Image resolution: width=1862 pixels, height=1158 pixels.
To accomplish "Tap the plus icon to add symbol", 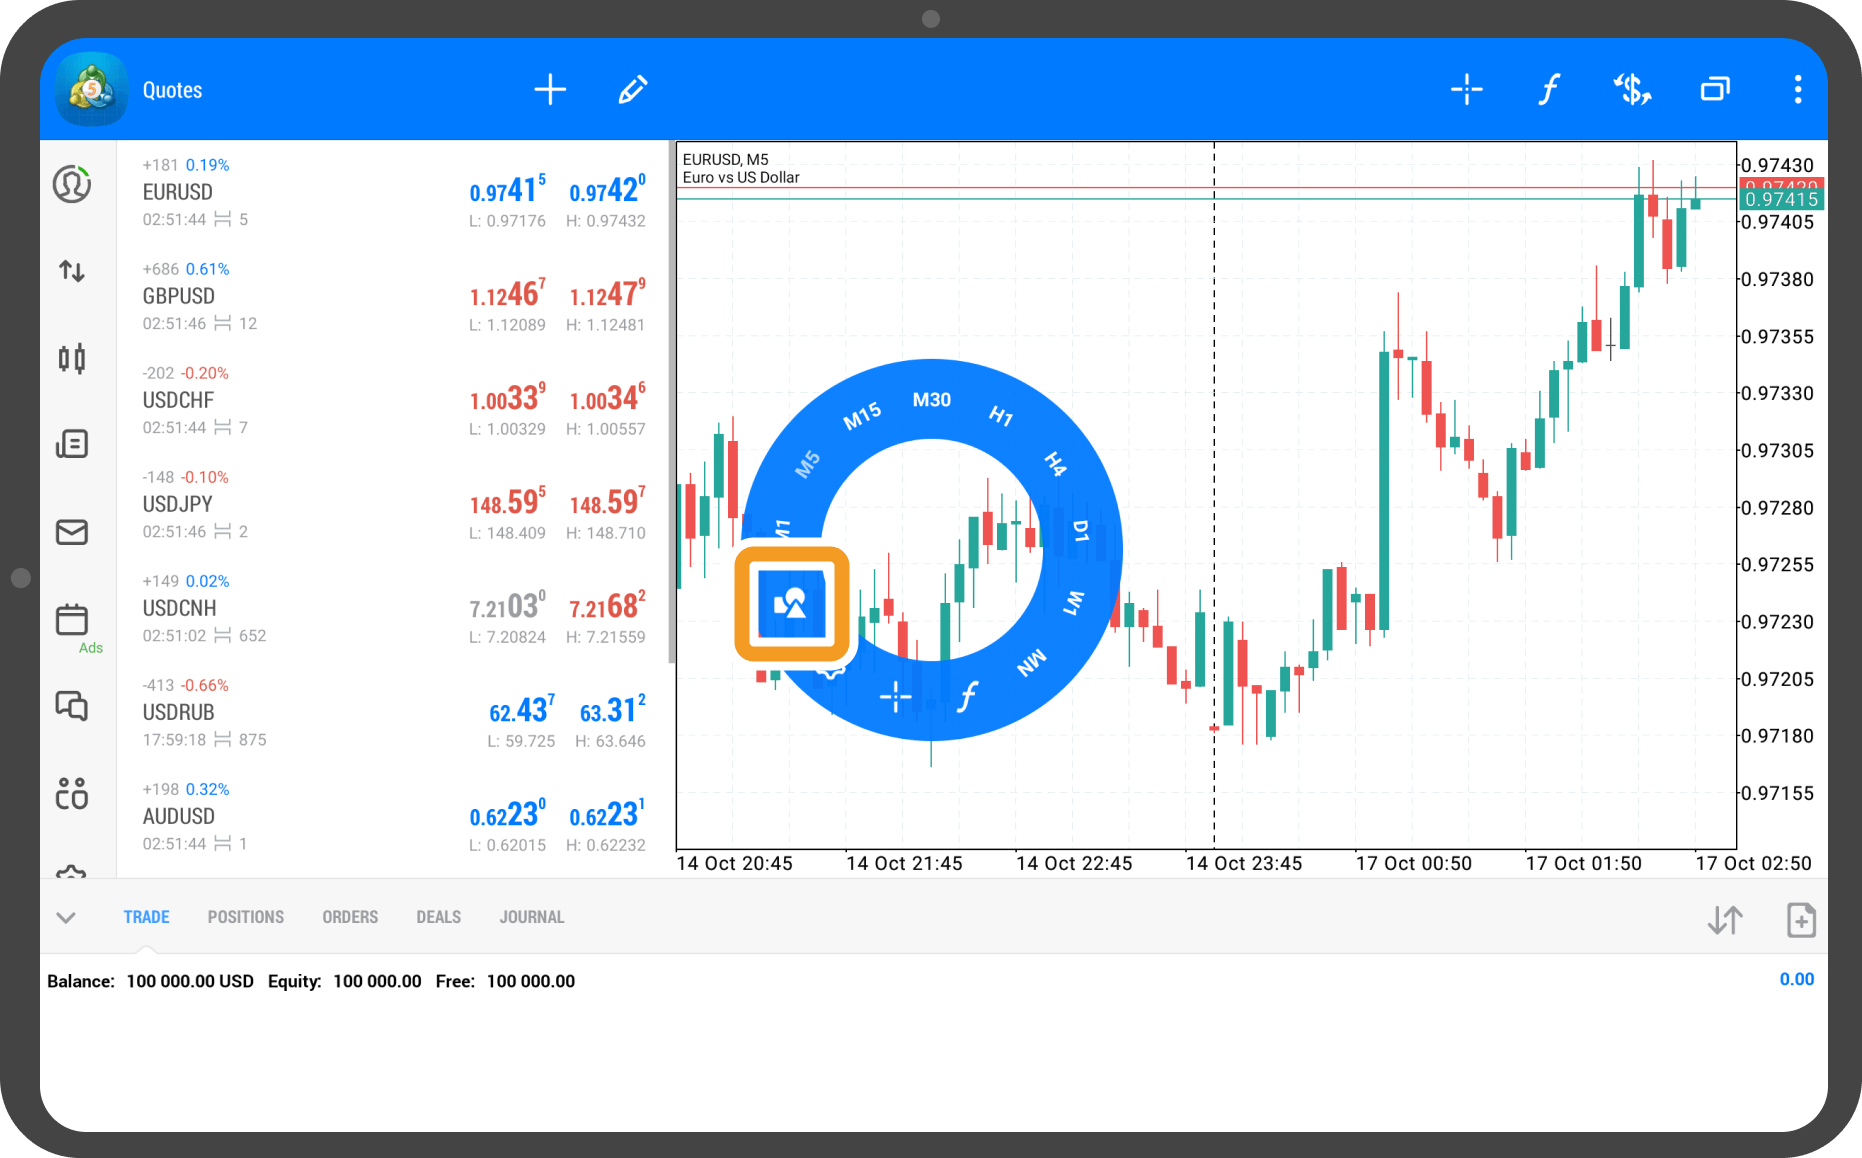I will click(x=550, y=90).
